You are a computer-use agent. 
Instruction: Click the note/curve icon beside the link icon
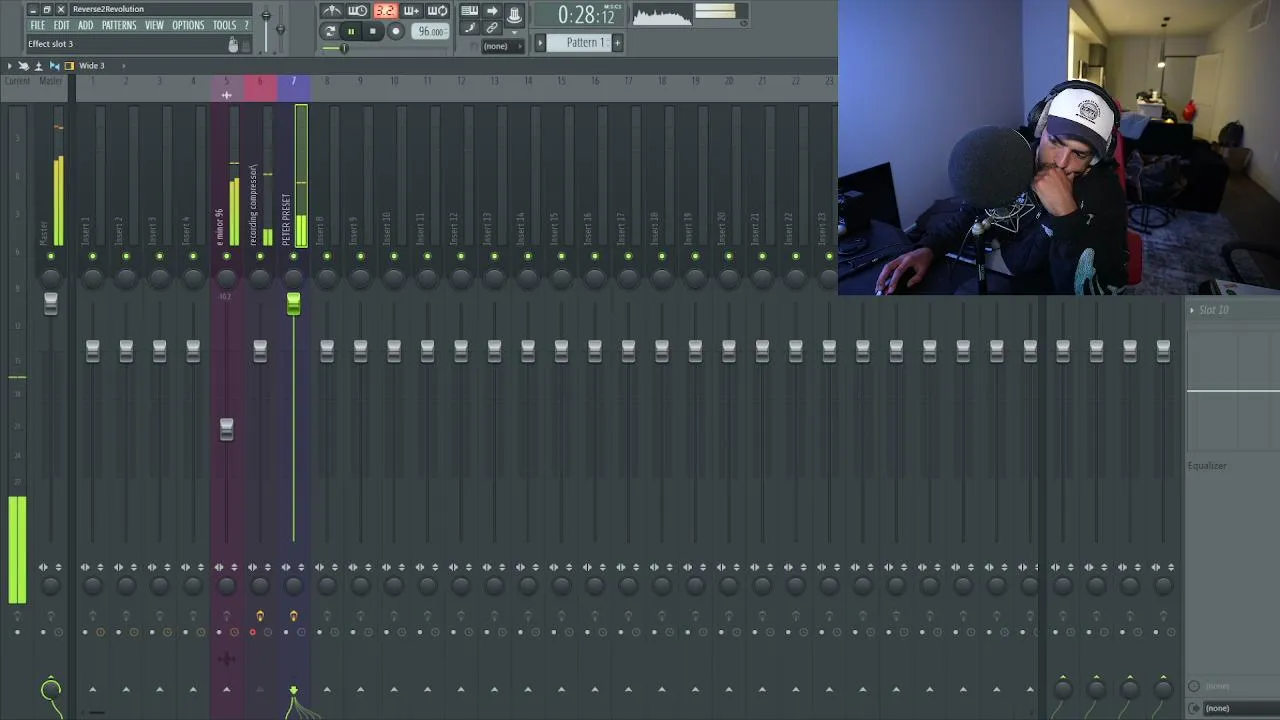click(470, 29)
